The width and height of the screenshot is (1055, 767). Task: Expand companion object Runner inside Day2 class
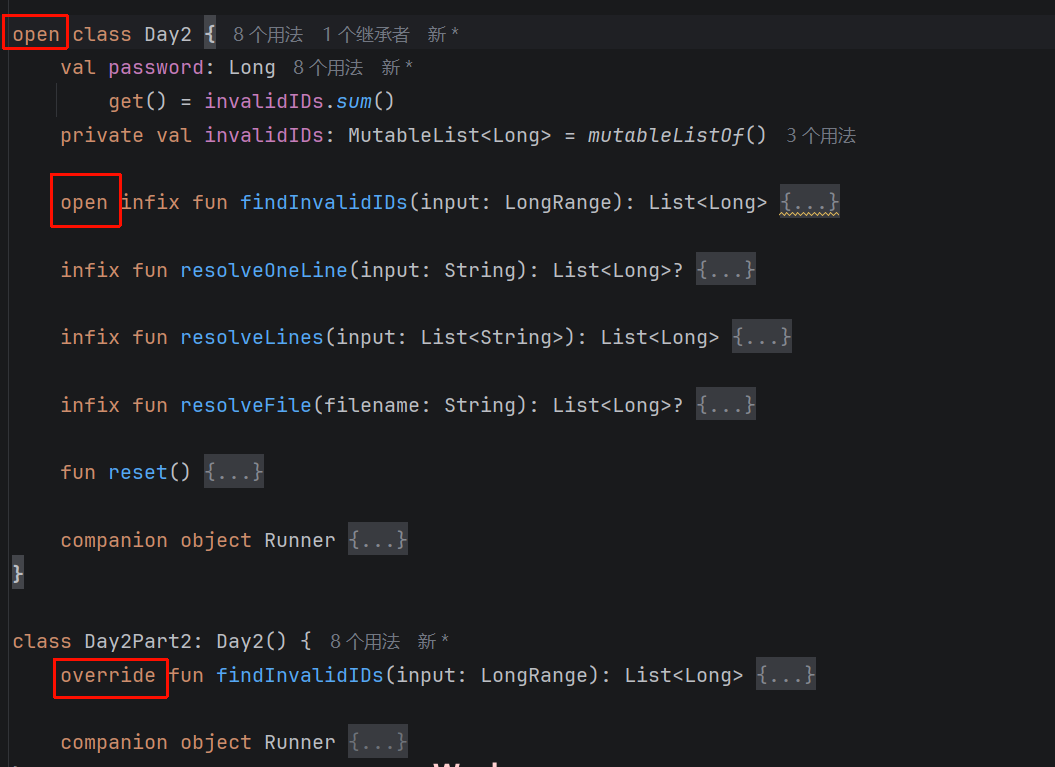pos(377,540)
